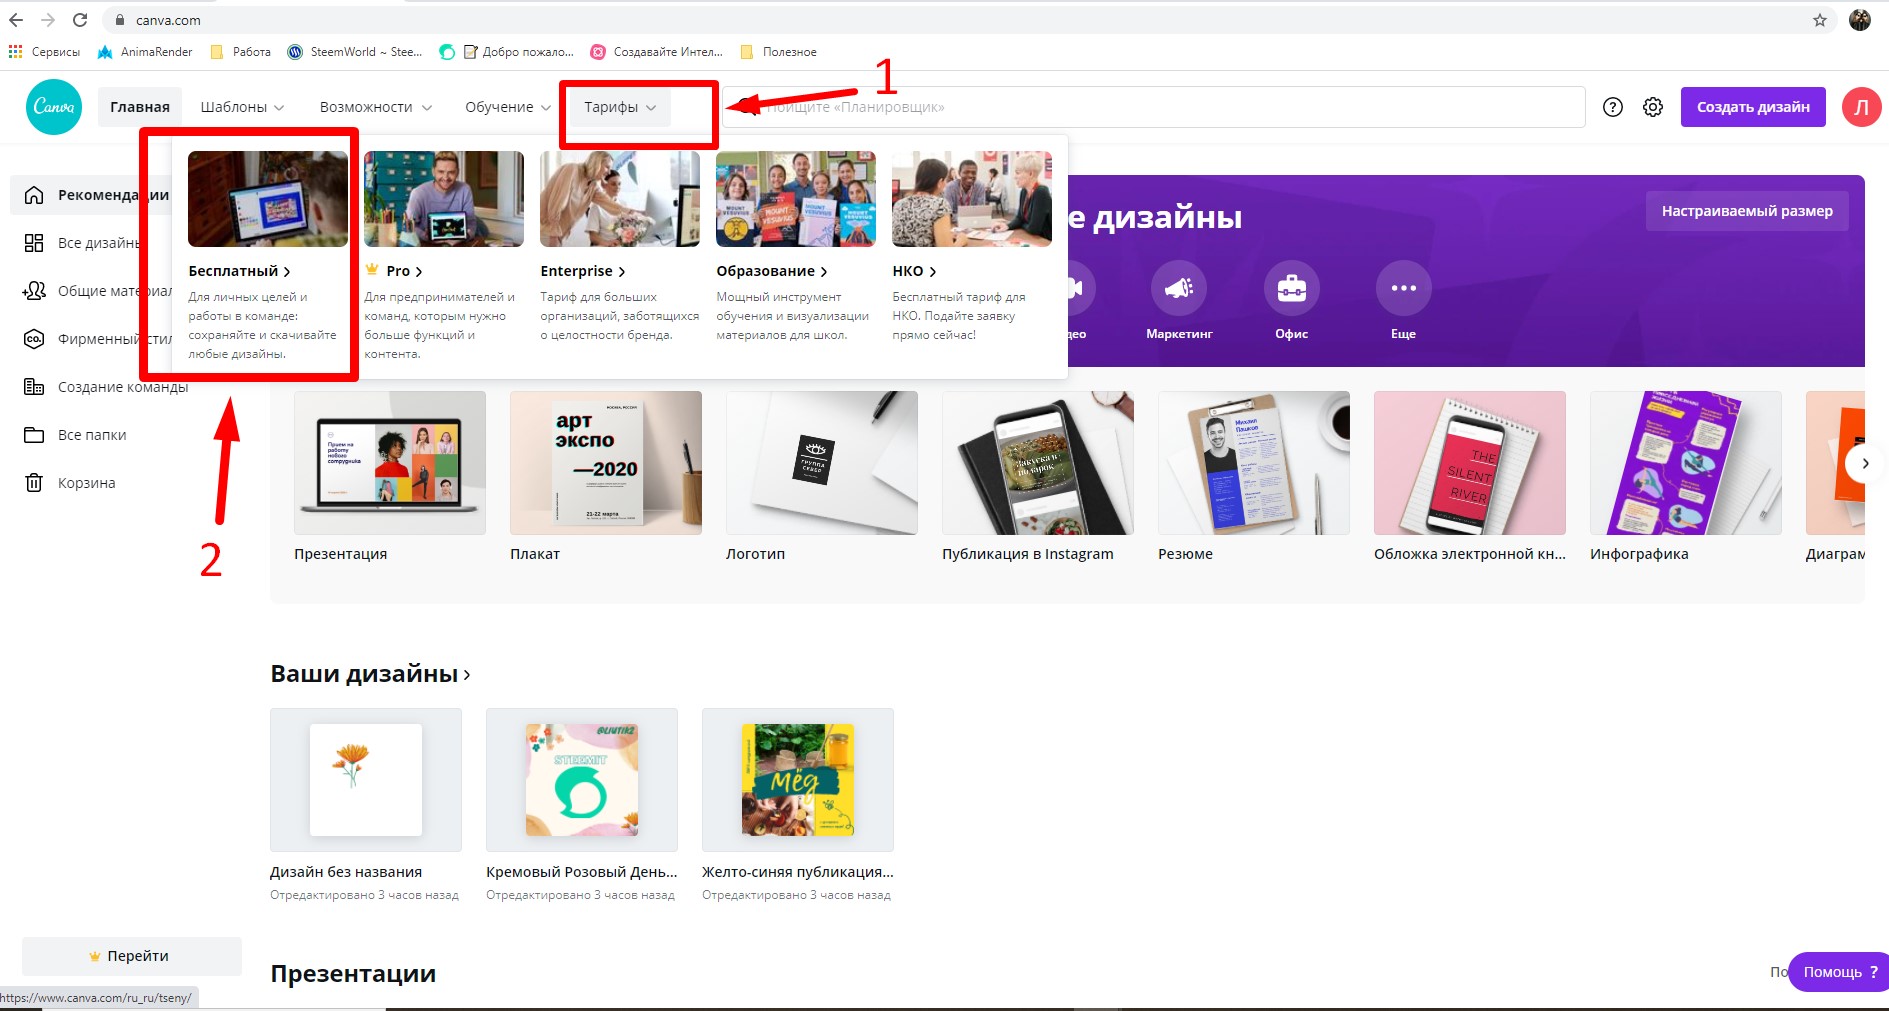Select the Обложка электронной книги thumbnail
This screenshot has width=1889, height=1011.
[x=1470, y=463]
